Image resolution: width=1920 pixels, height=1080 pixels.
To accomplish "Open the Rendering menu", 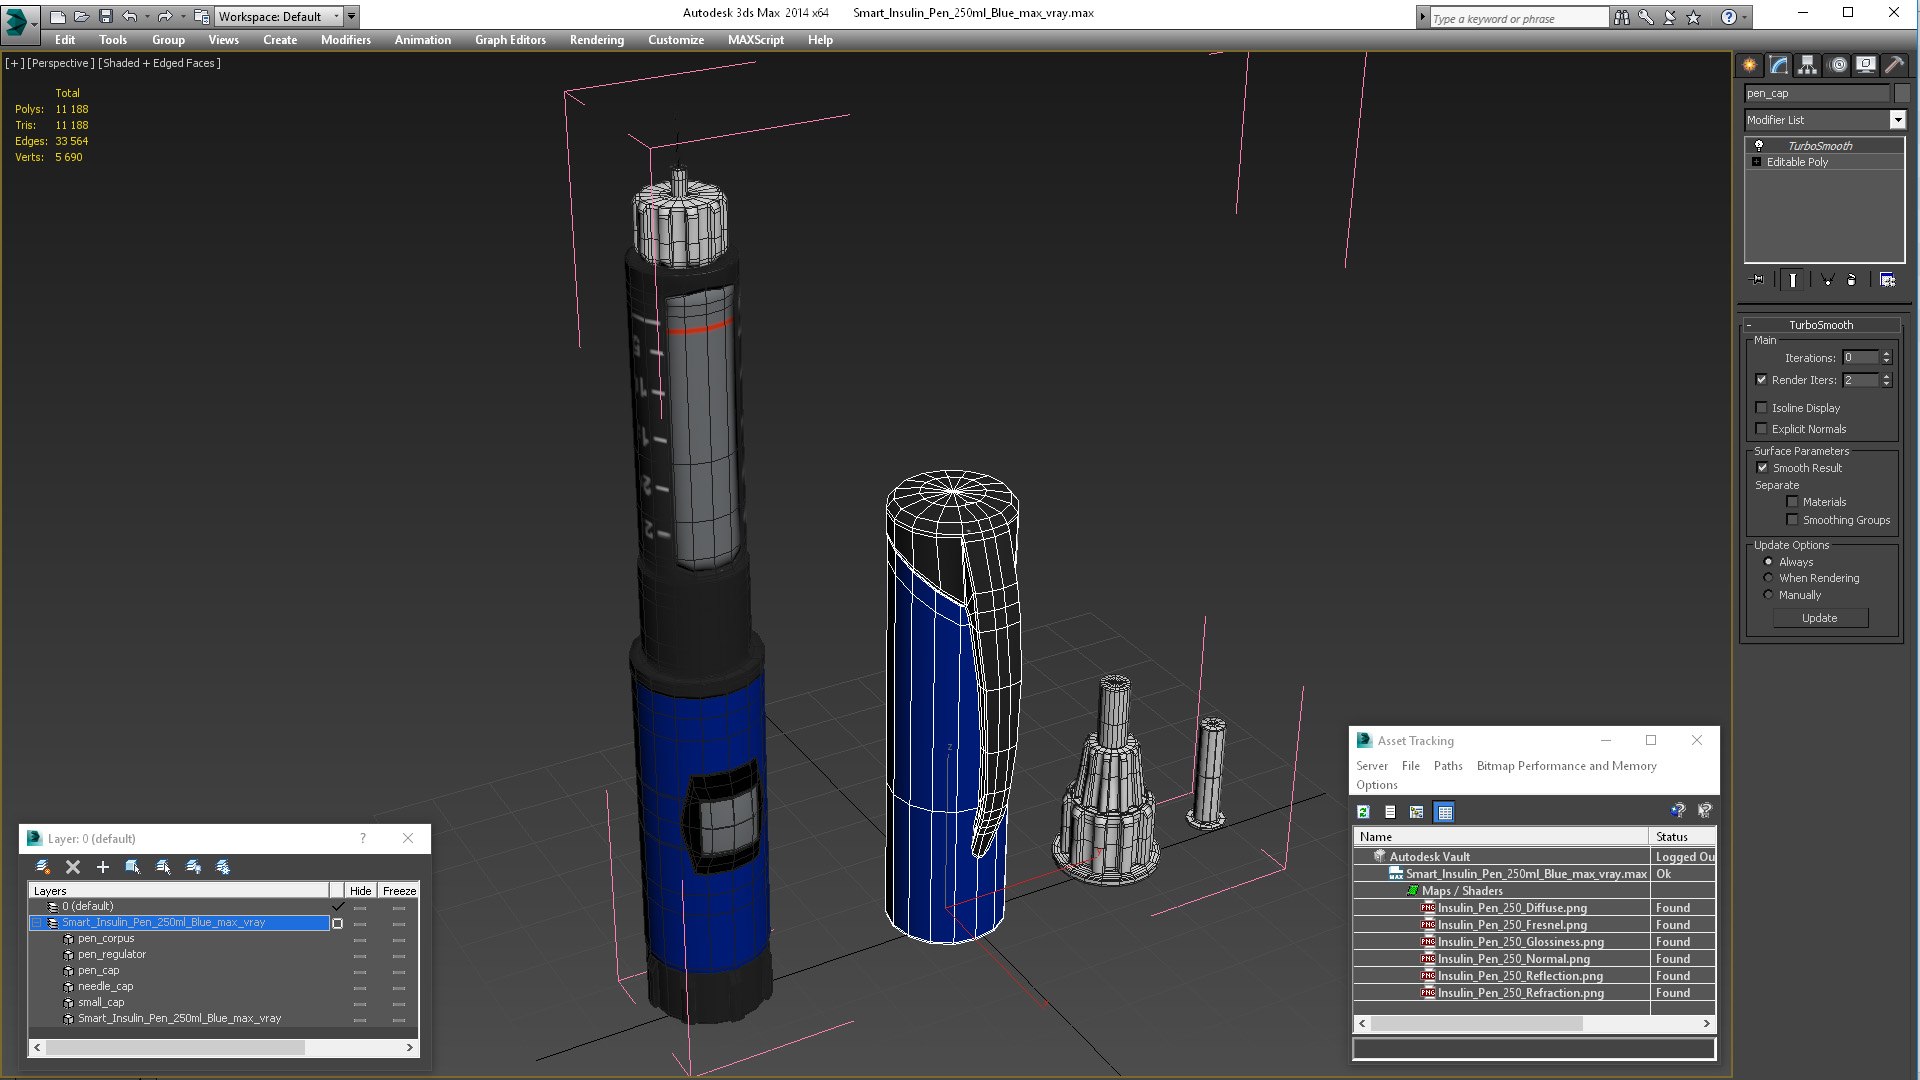I will [596, 40].
